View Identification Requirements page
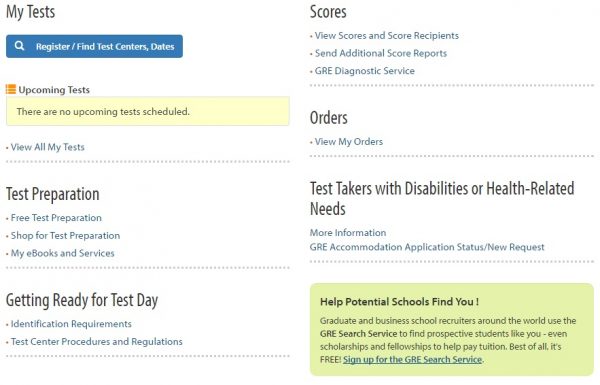The width and height of the screenshot is (600, 385). (71, 324)
